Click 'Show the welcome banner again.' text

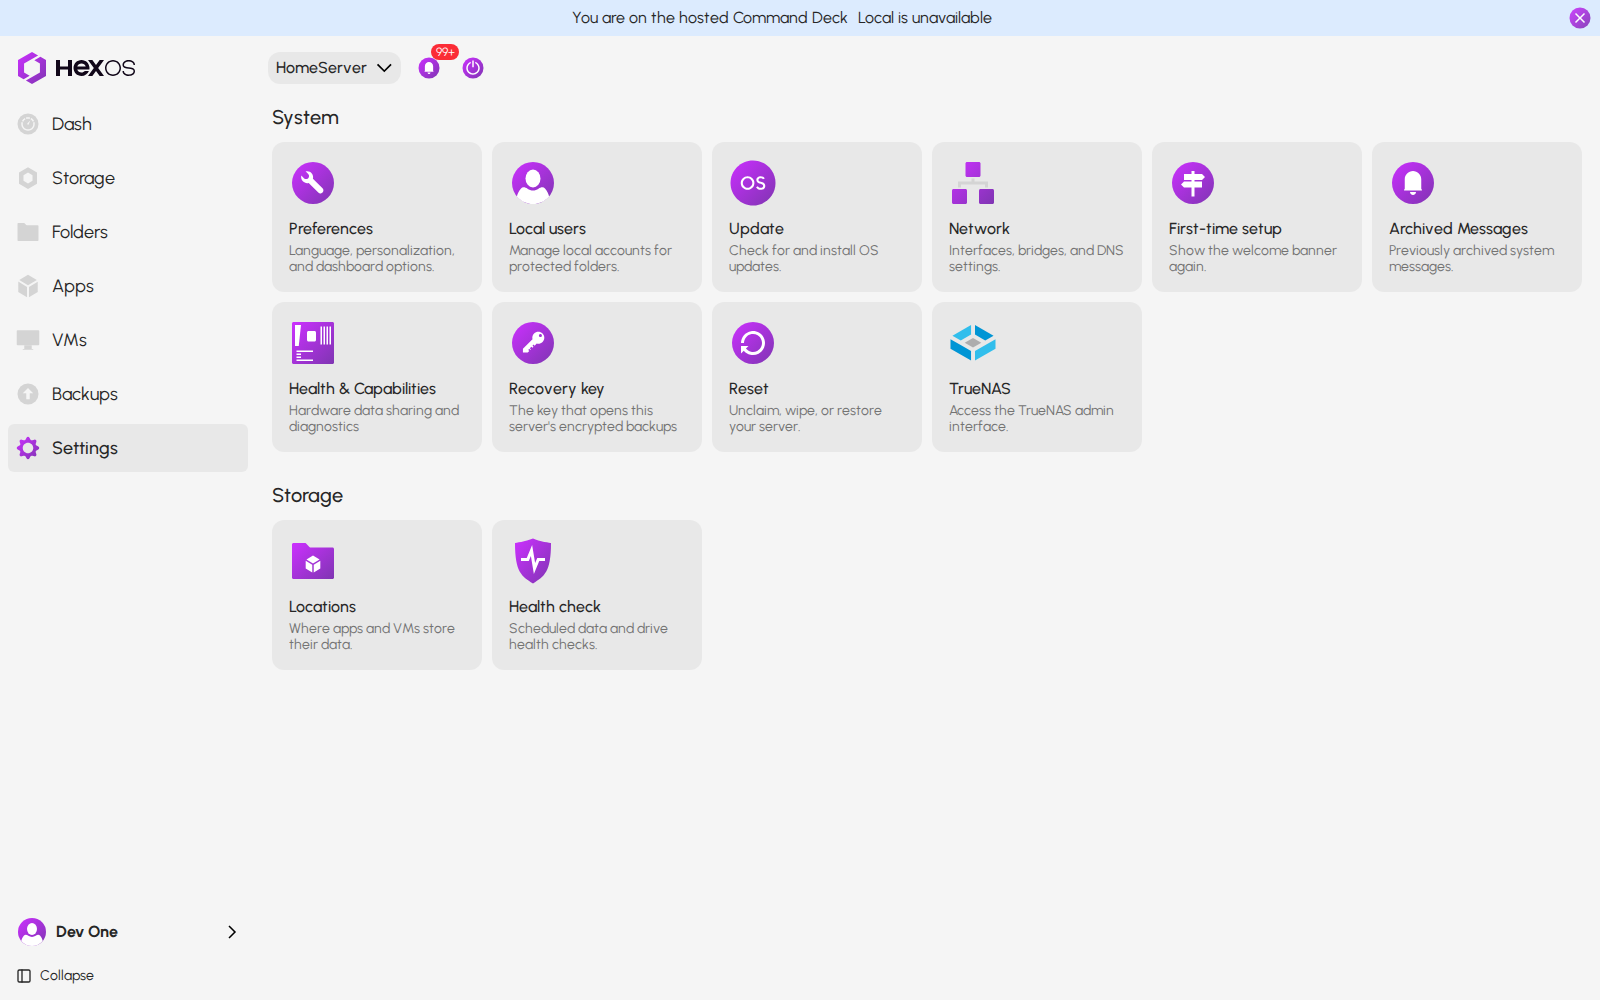click(x=1252, y=259)
